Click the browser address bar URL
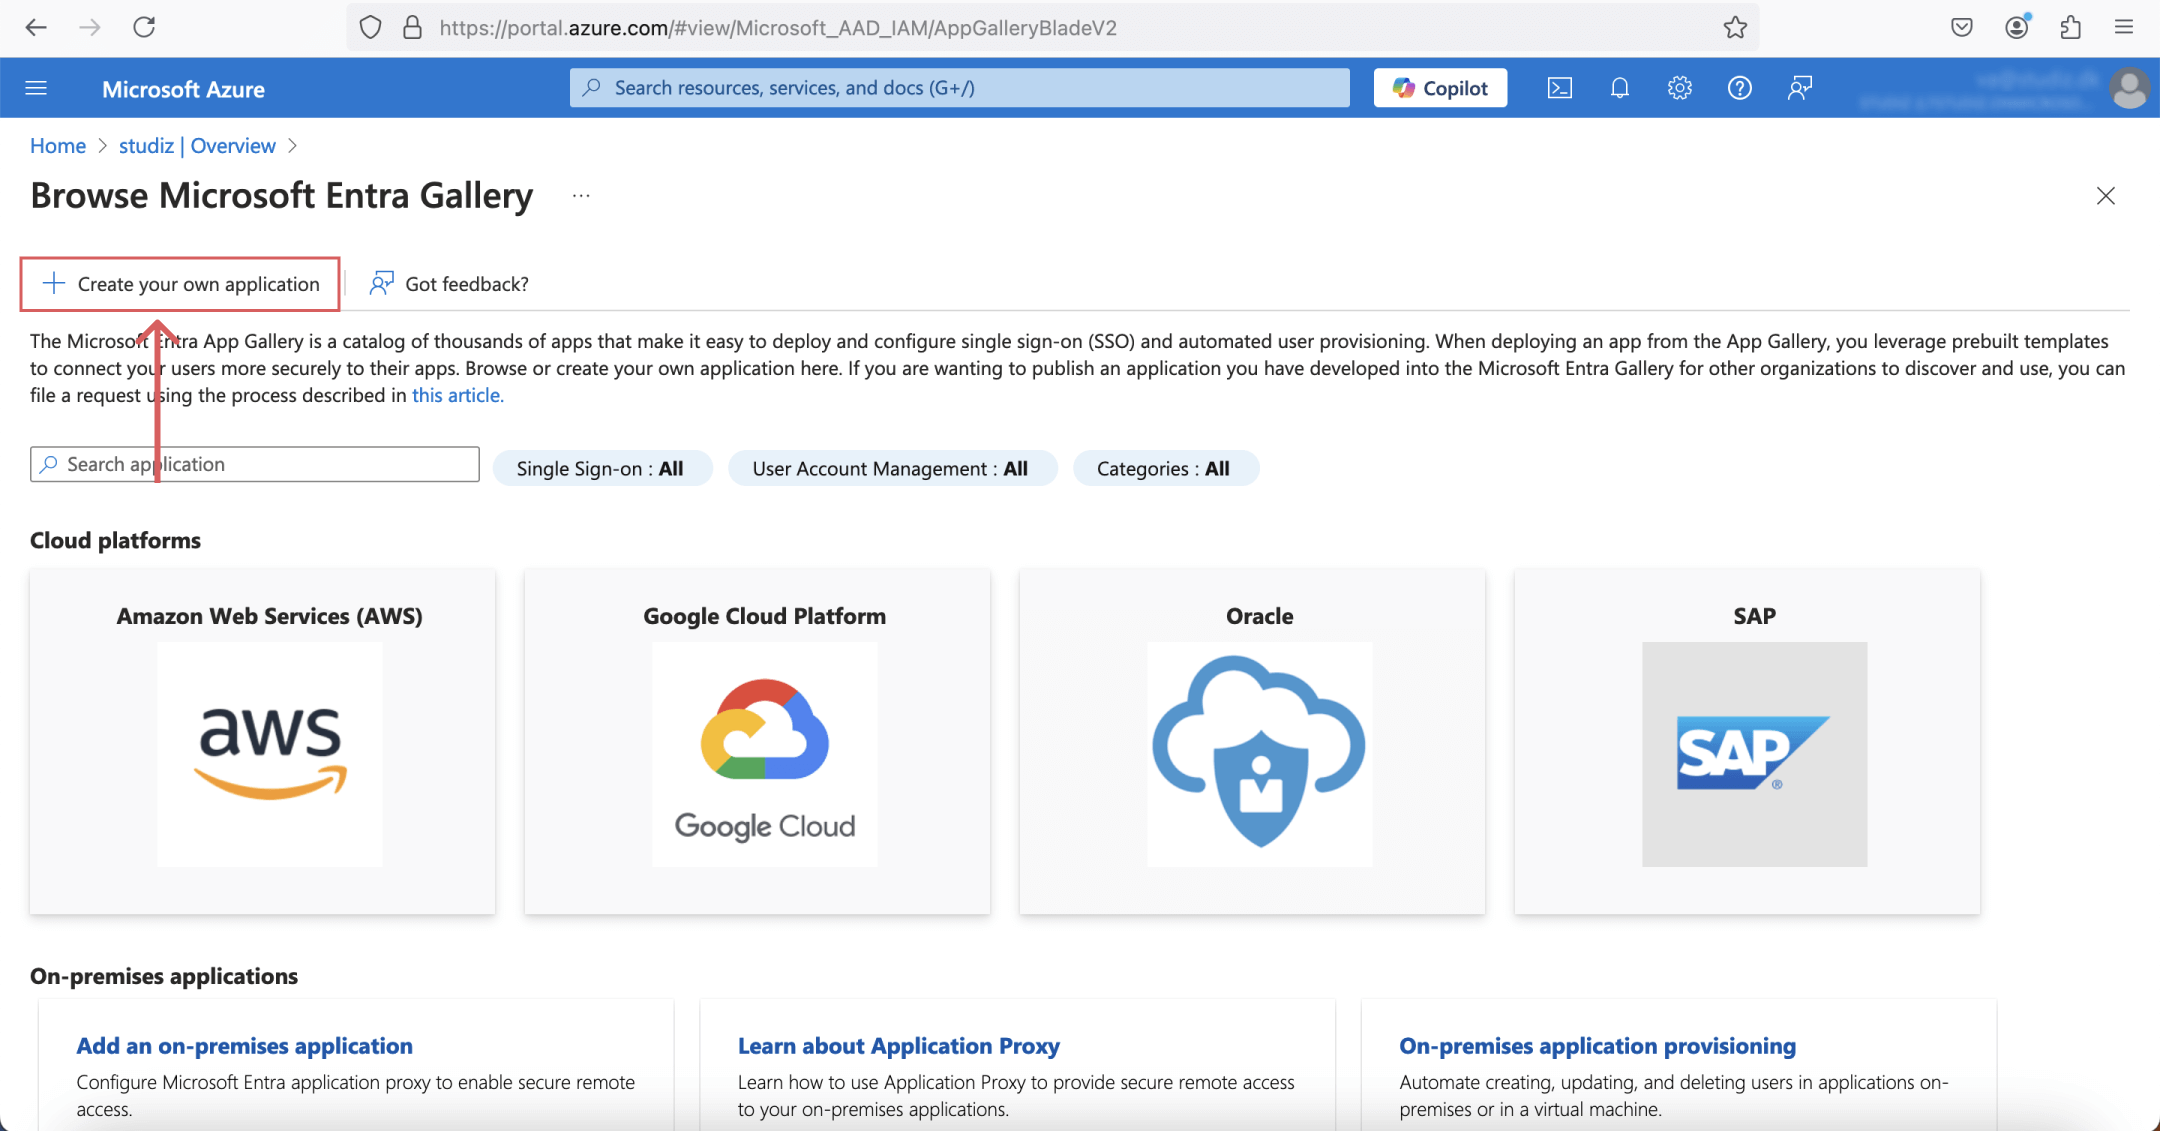 (778, 28)
